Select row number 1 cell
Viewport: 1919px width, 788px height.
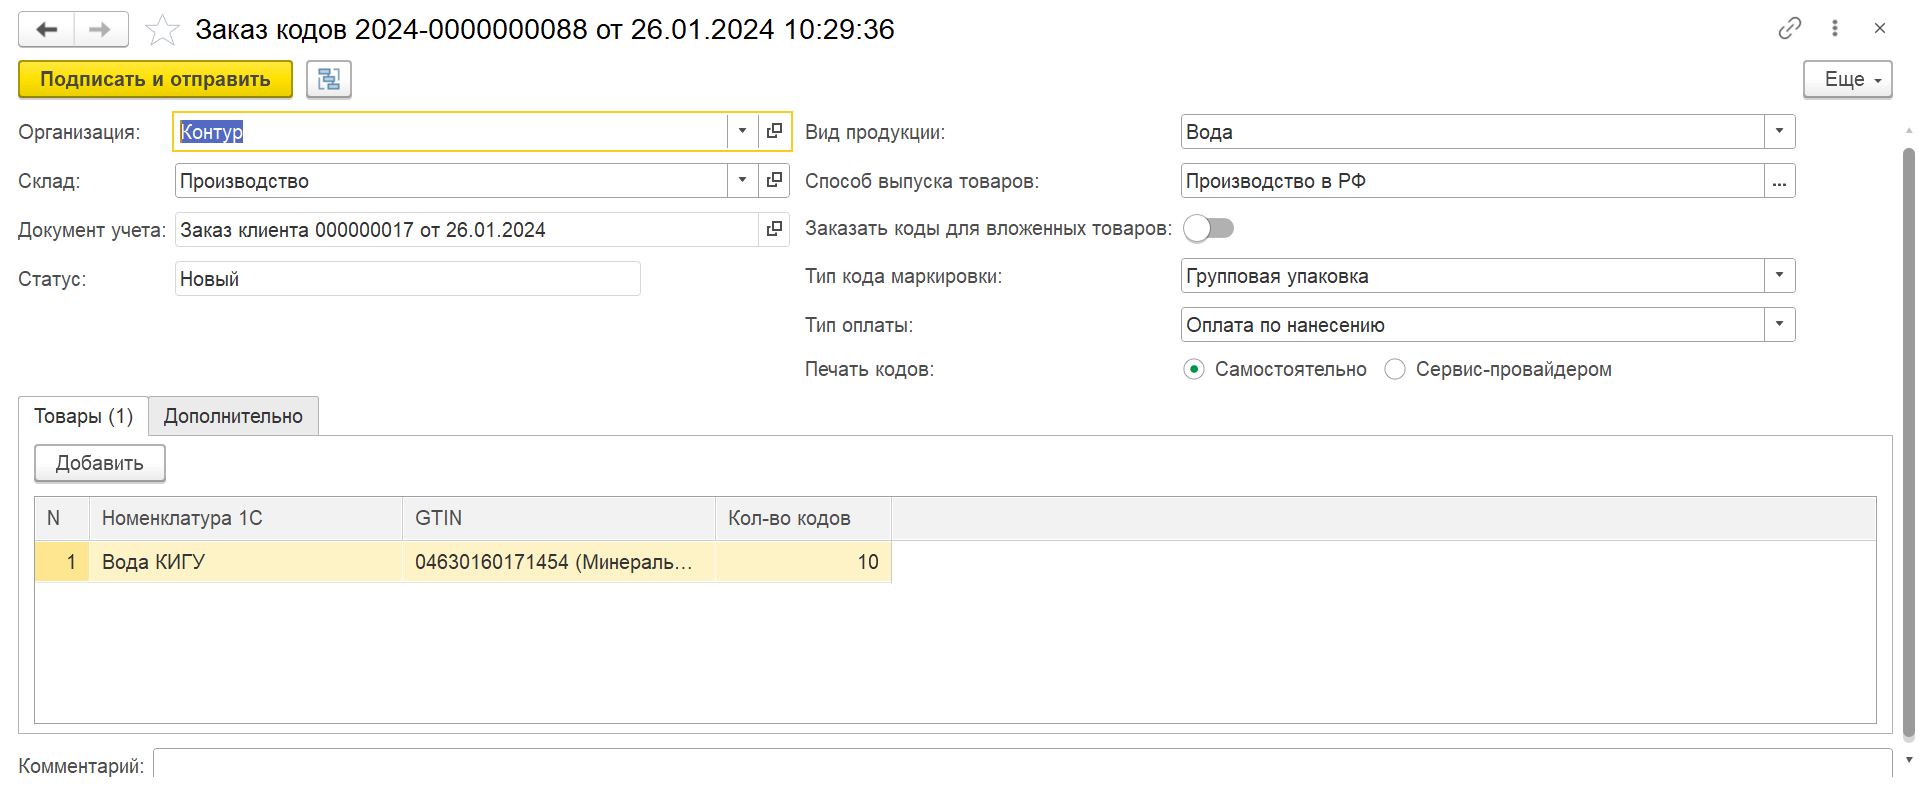click(x=62, y=562)
